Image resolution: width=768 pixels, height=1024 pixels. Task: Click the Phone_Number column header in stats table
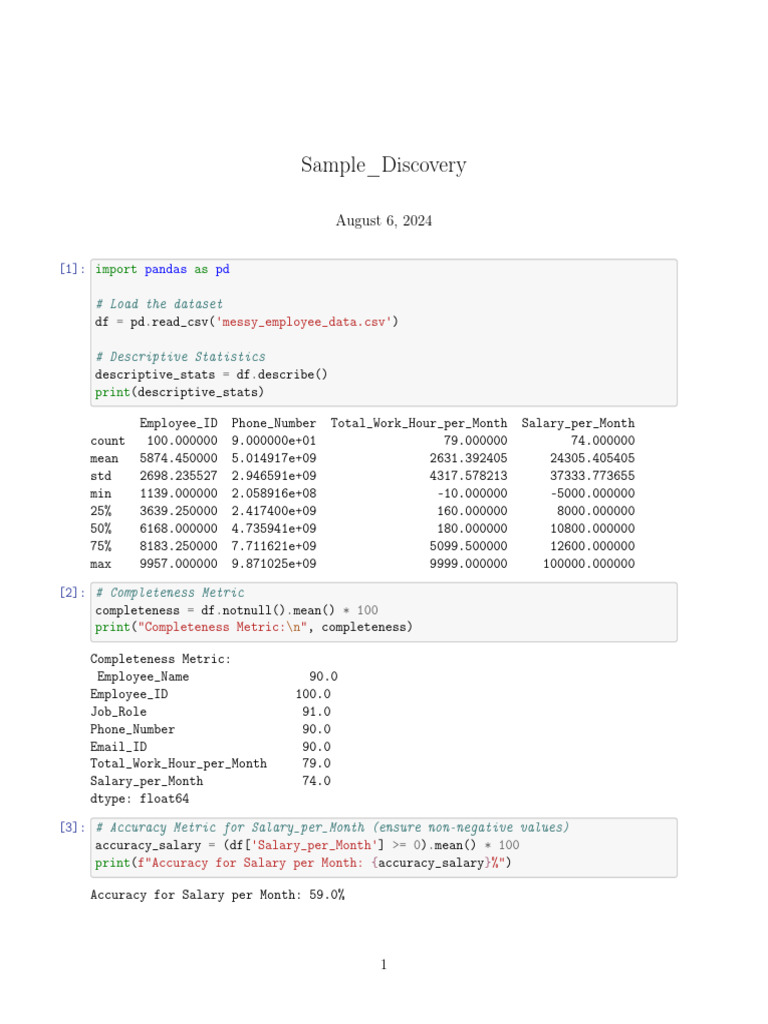click(274, 423)
